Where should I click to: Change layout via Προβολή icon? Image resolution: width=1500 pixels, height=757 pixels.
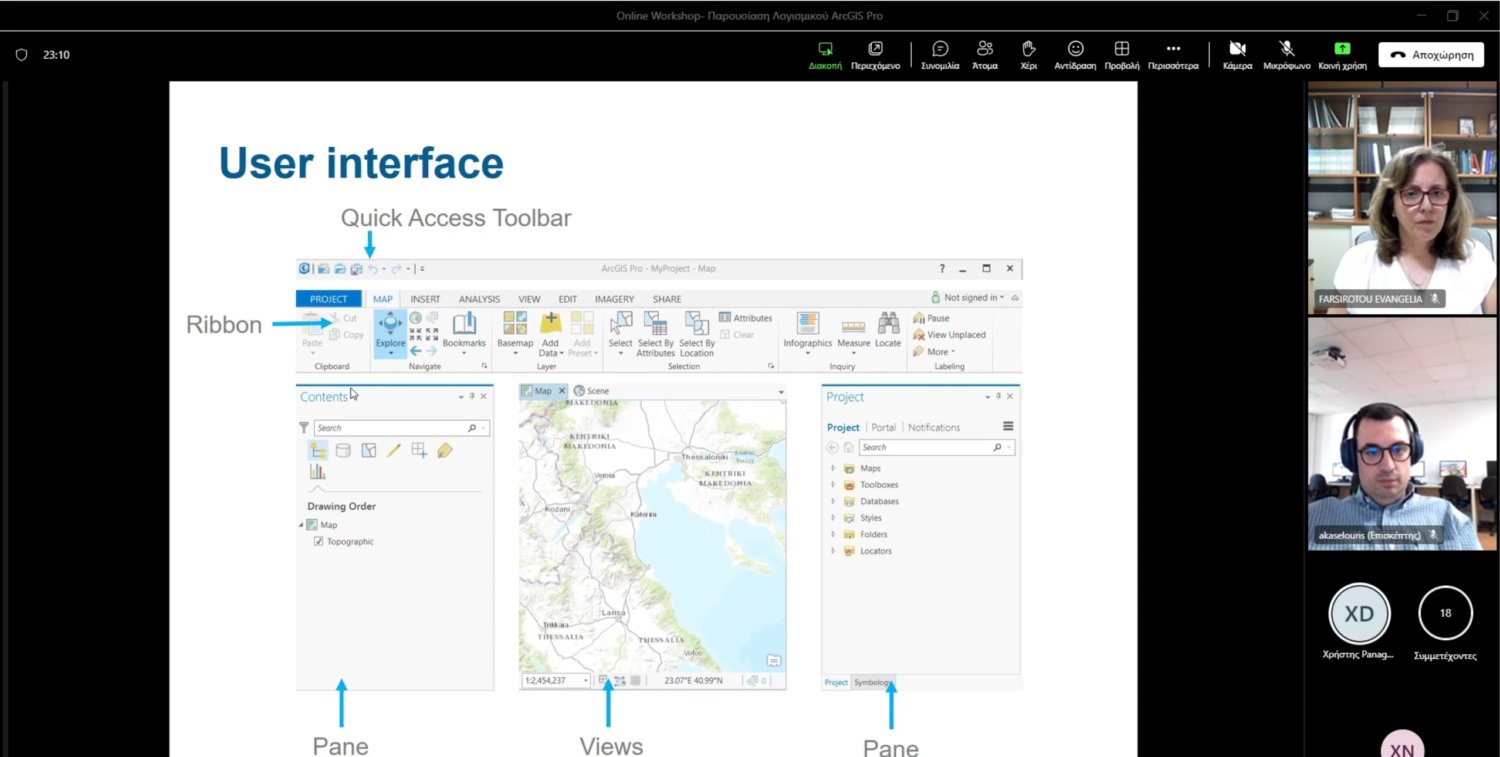[1121, 54]
